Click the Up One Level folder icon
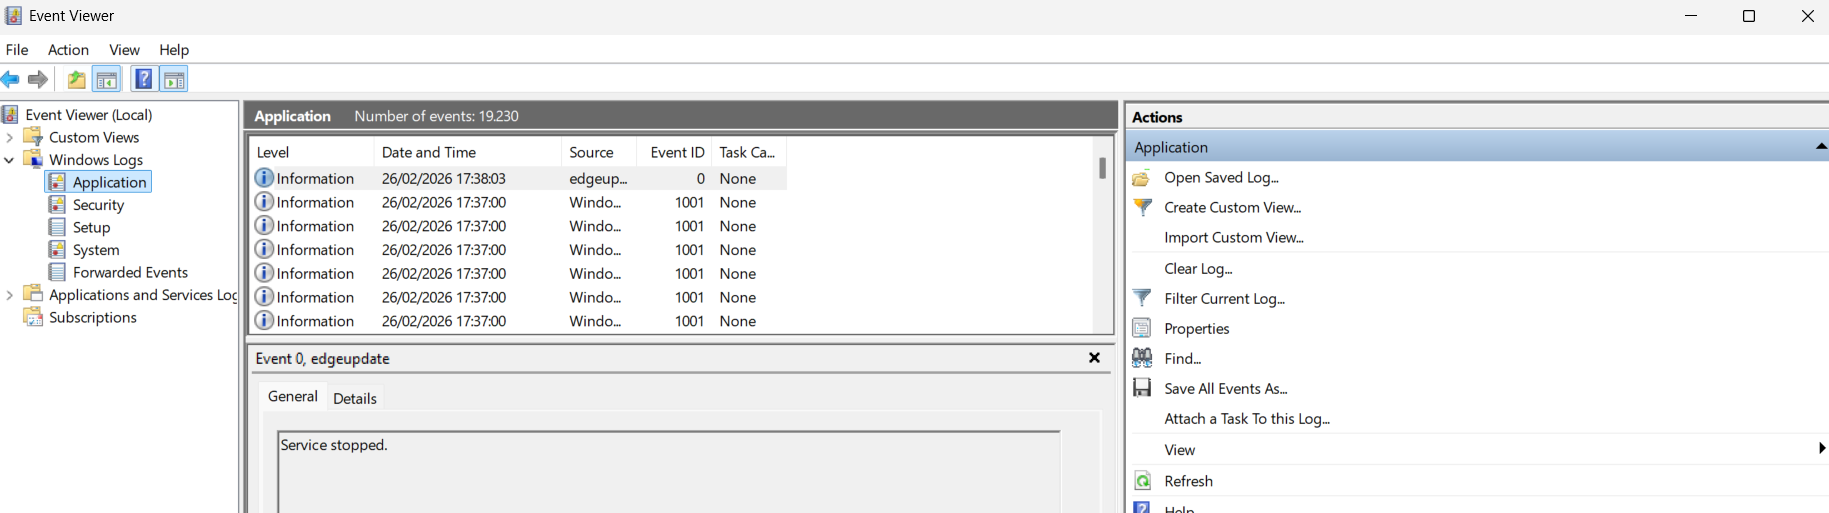1829x513 pixels. [x=76, y=79]
